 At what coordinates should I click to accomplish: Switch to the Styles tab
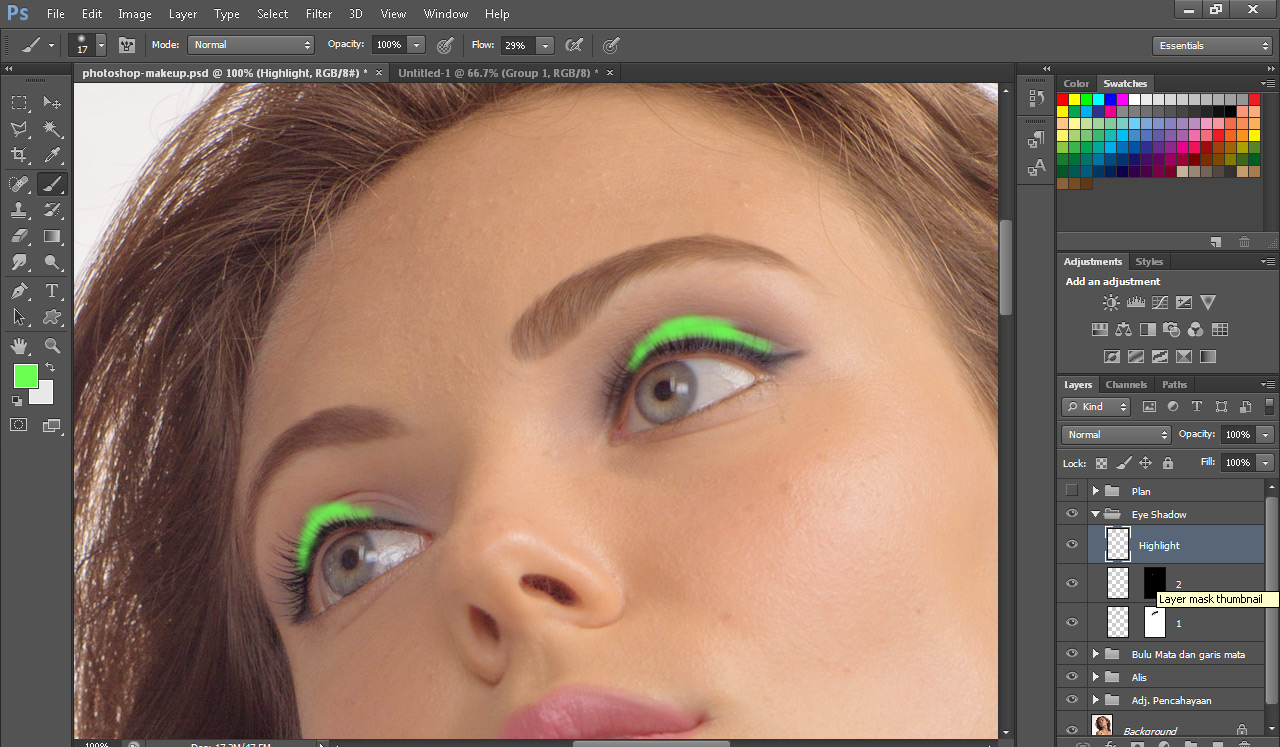1149,262
